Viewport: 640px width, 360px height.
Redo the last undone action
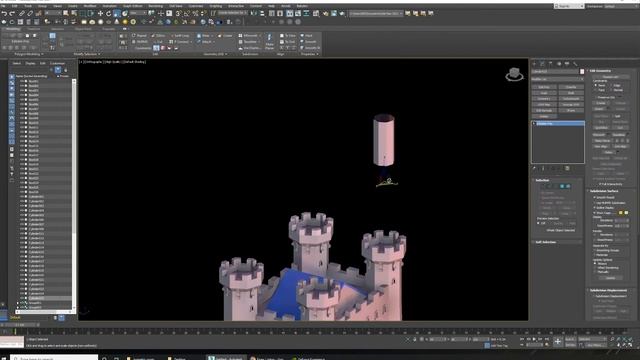[x=13, y=13]
